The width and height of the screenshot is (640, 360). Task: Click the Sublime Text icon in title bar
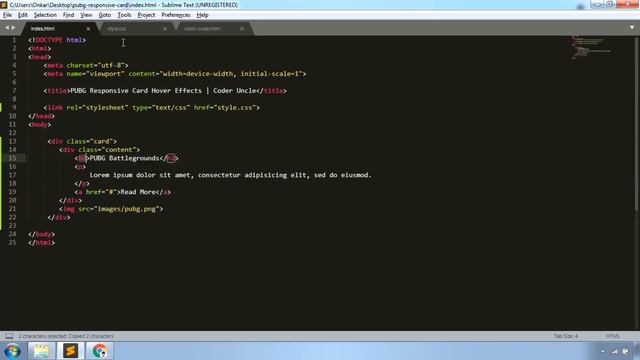[x=4, y=5]
